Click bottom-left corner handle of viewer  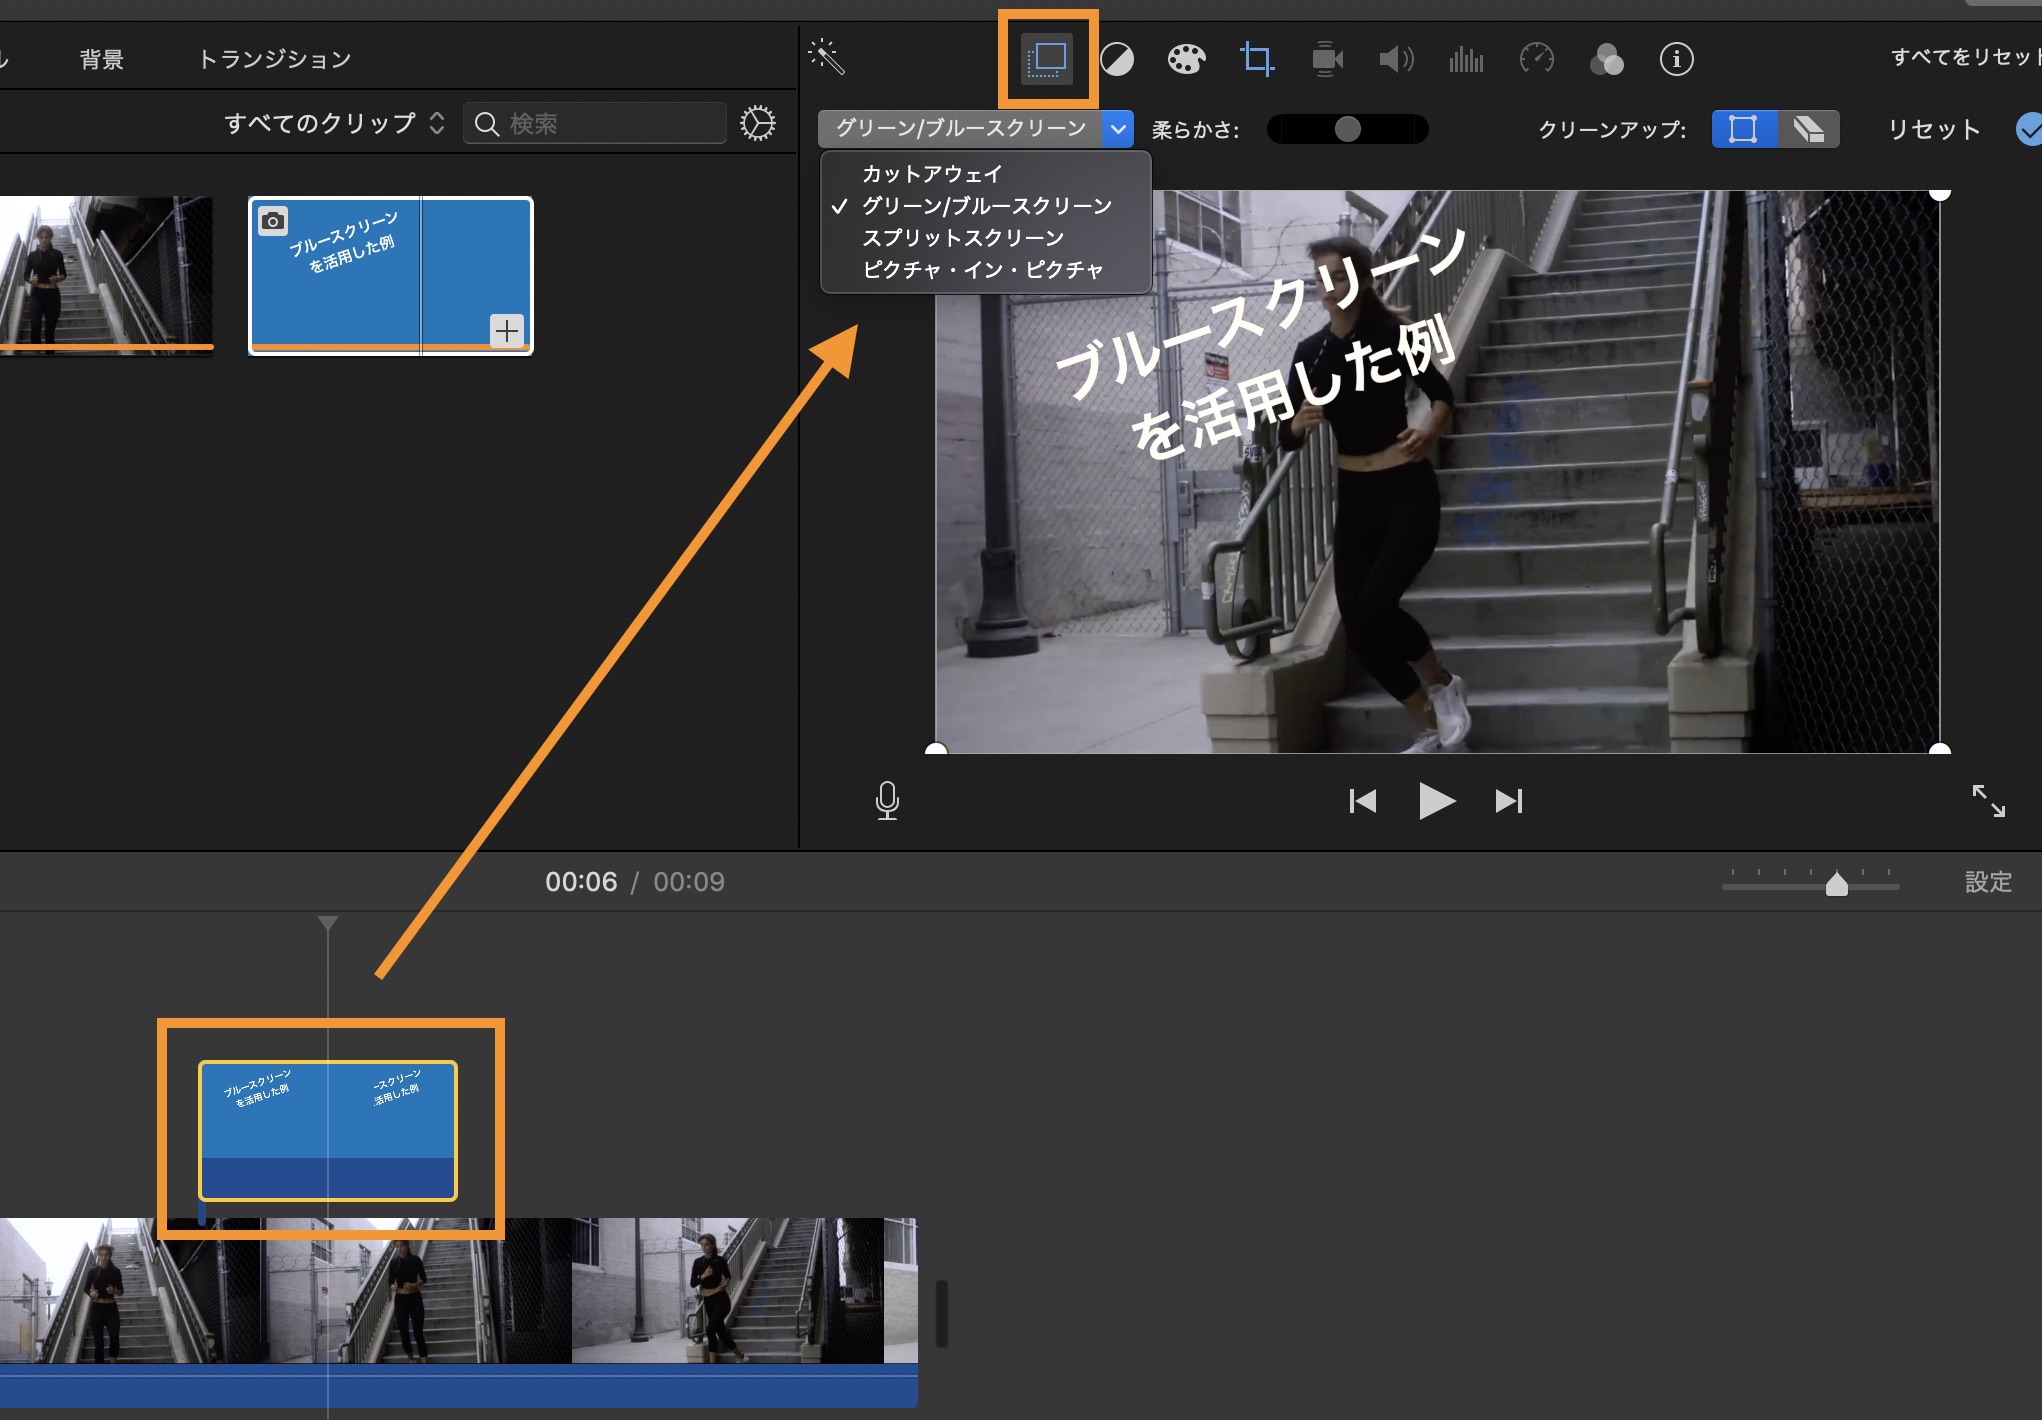[x=936, y=750]
